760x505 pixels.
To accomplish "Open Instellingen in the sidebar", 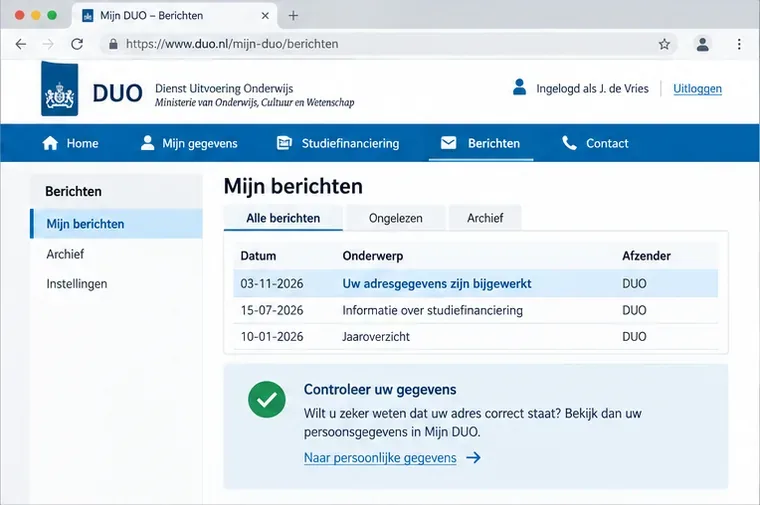I will point(77,284).
